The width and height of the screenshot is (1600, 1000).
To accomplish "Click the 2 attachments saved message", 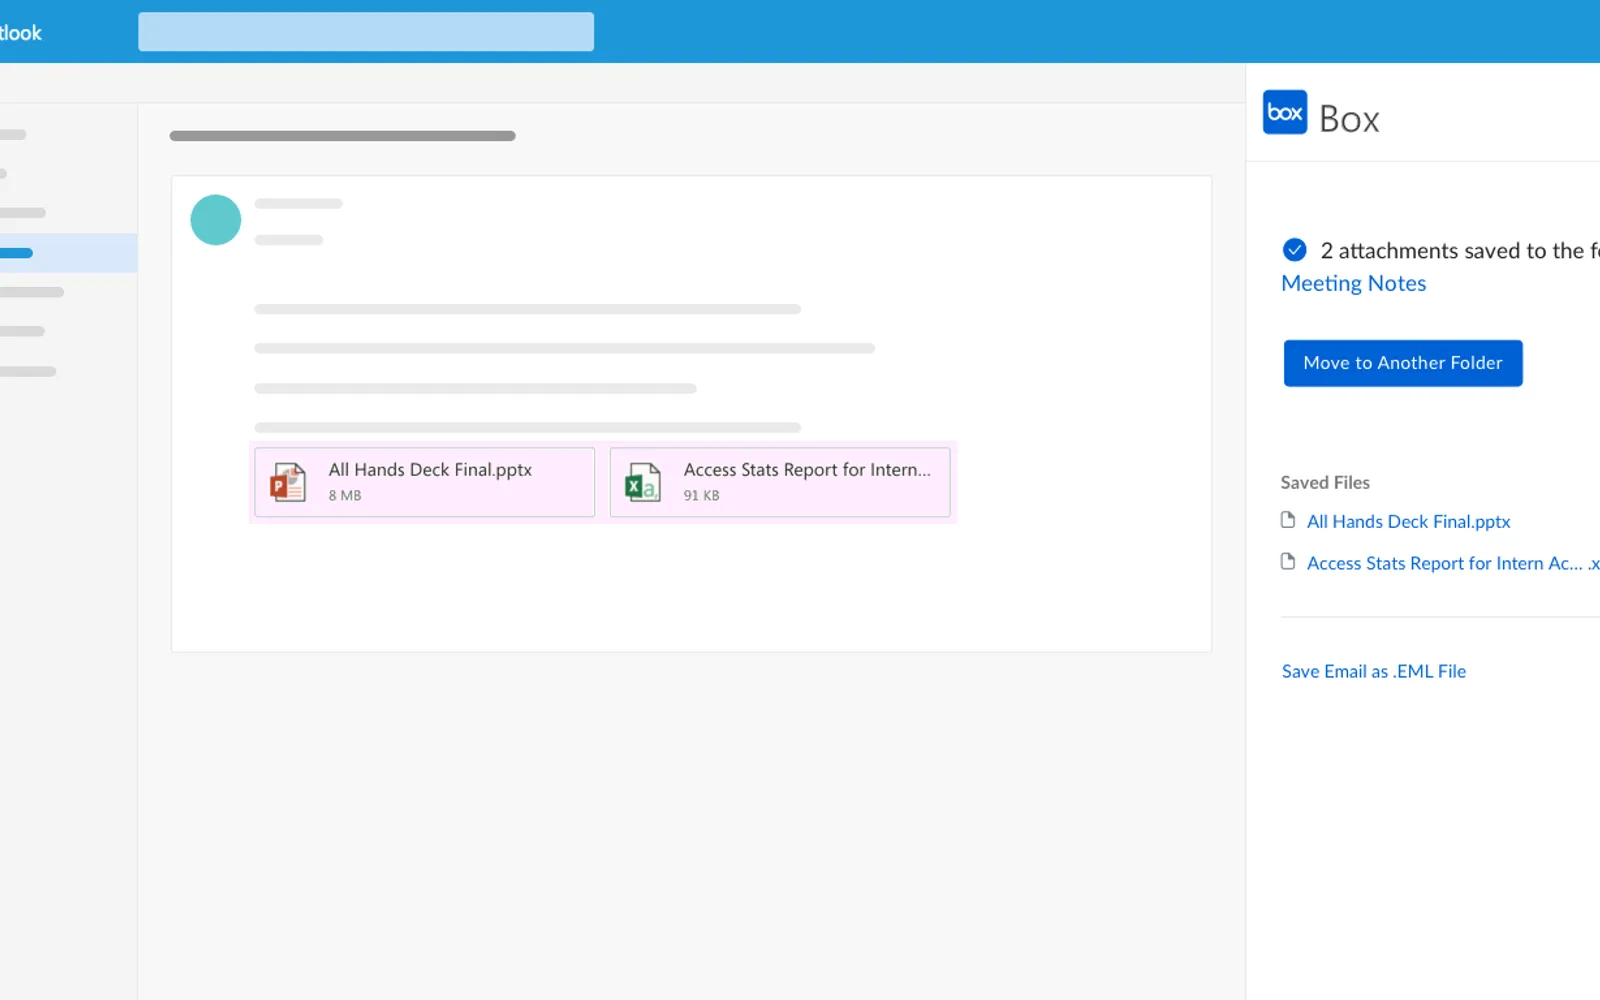I will coord(1460,251).
